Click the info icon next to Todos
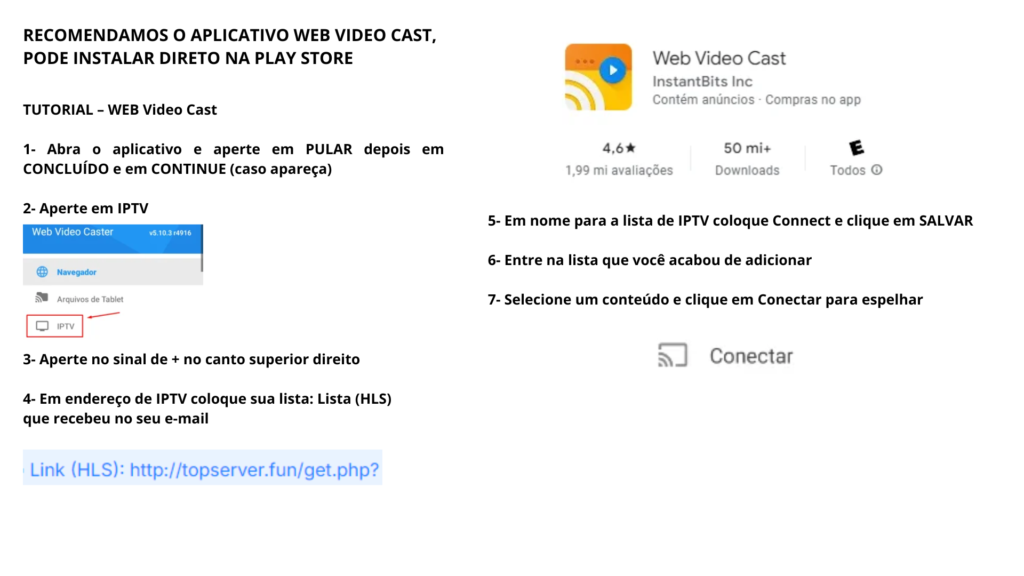Image resolution: width=1024 pixels, height=576 pixels. (x=876, y=170)
